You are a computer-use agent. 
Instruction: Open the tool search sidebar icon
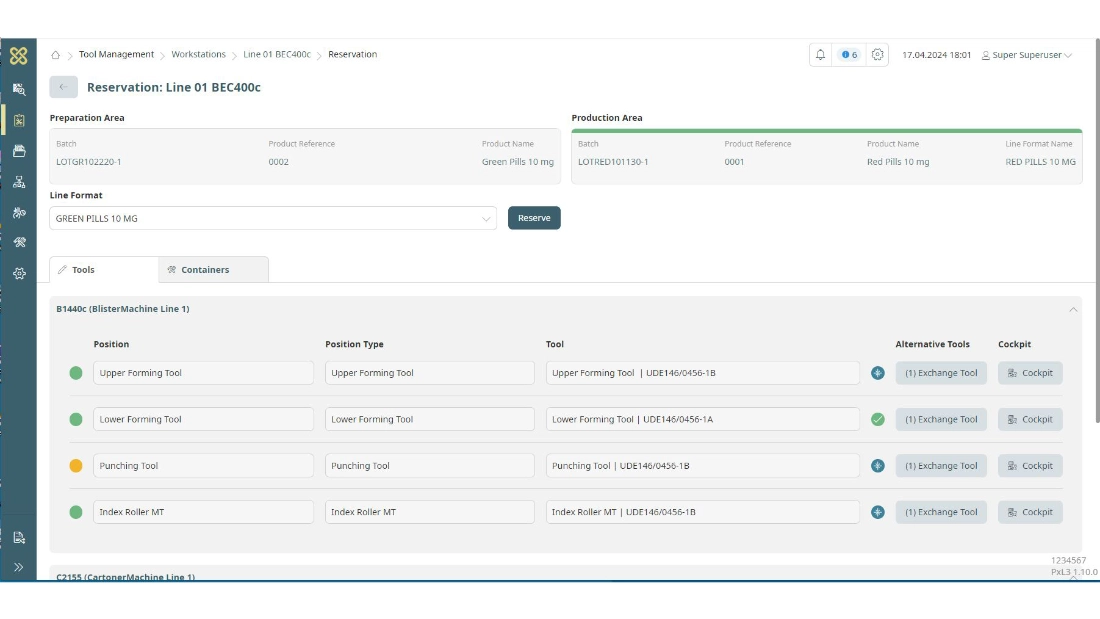coord(18,89)
